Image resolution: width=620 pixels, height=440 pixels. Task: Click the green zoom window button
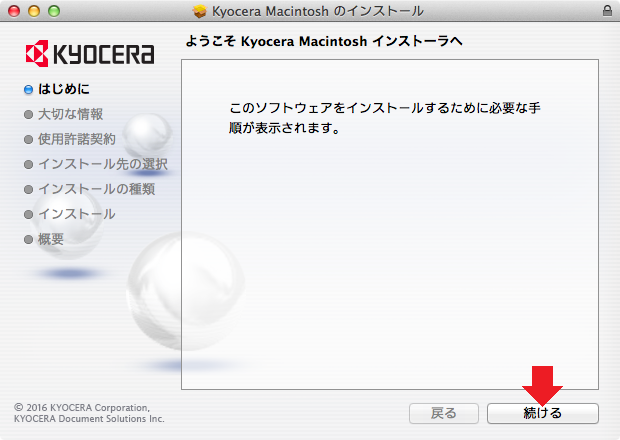(51, 11)
